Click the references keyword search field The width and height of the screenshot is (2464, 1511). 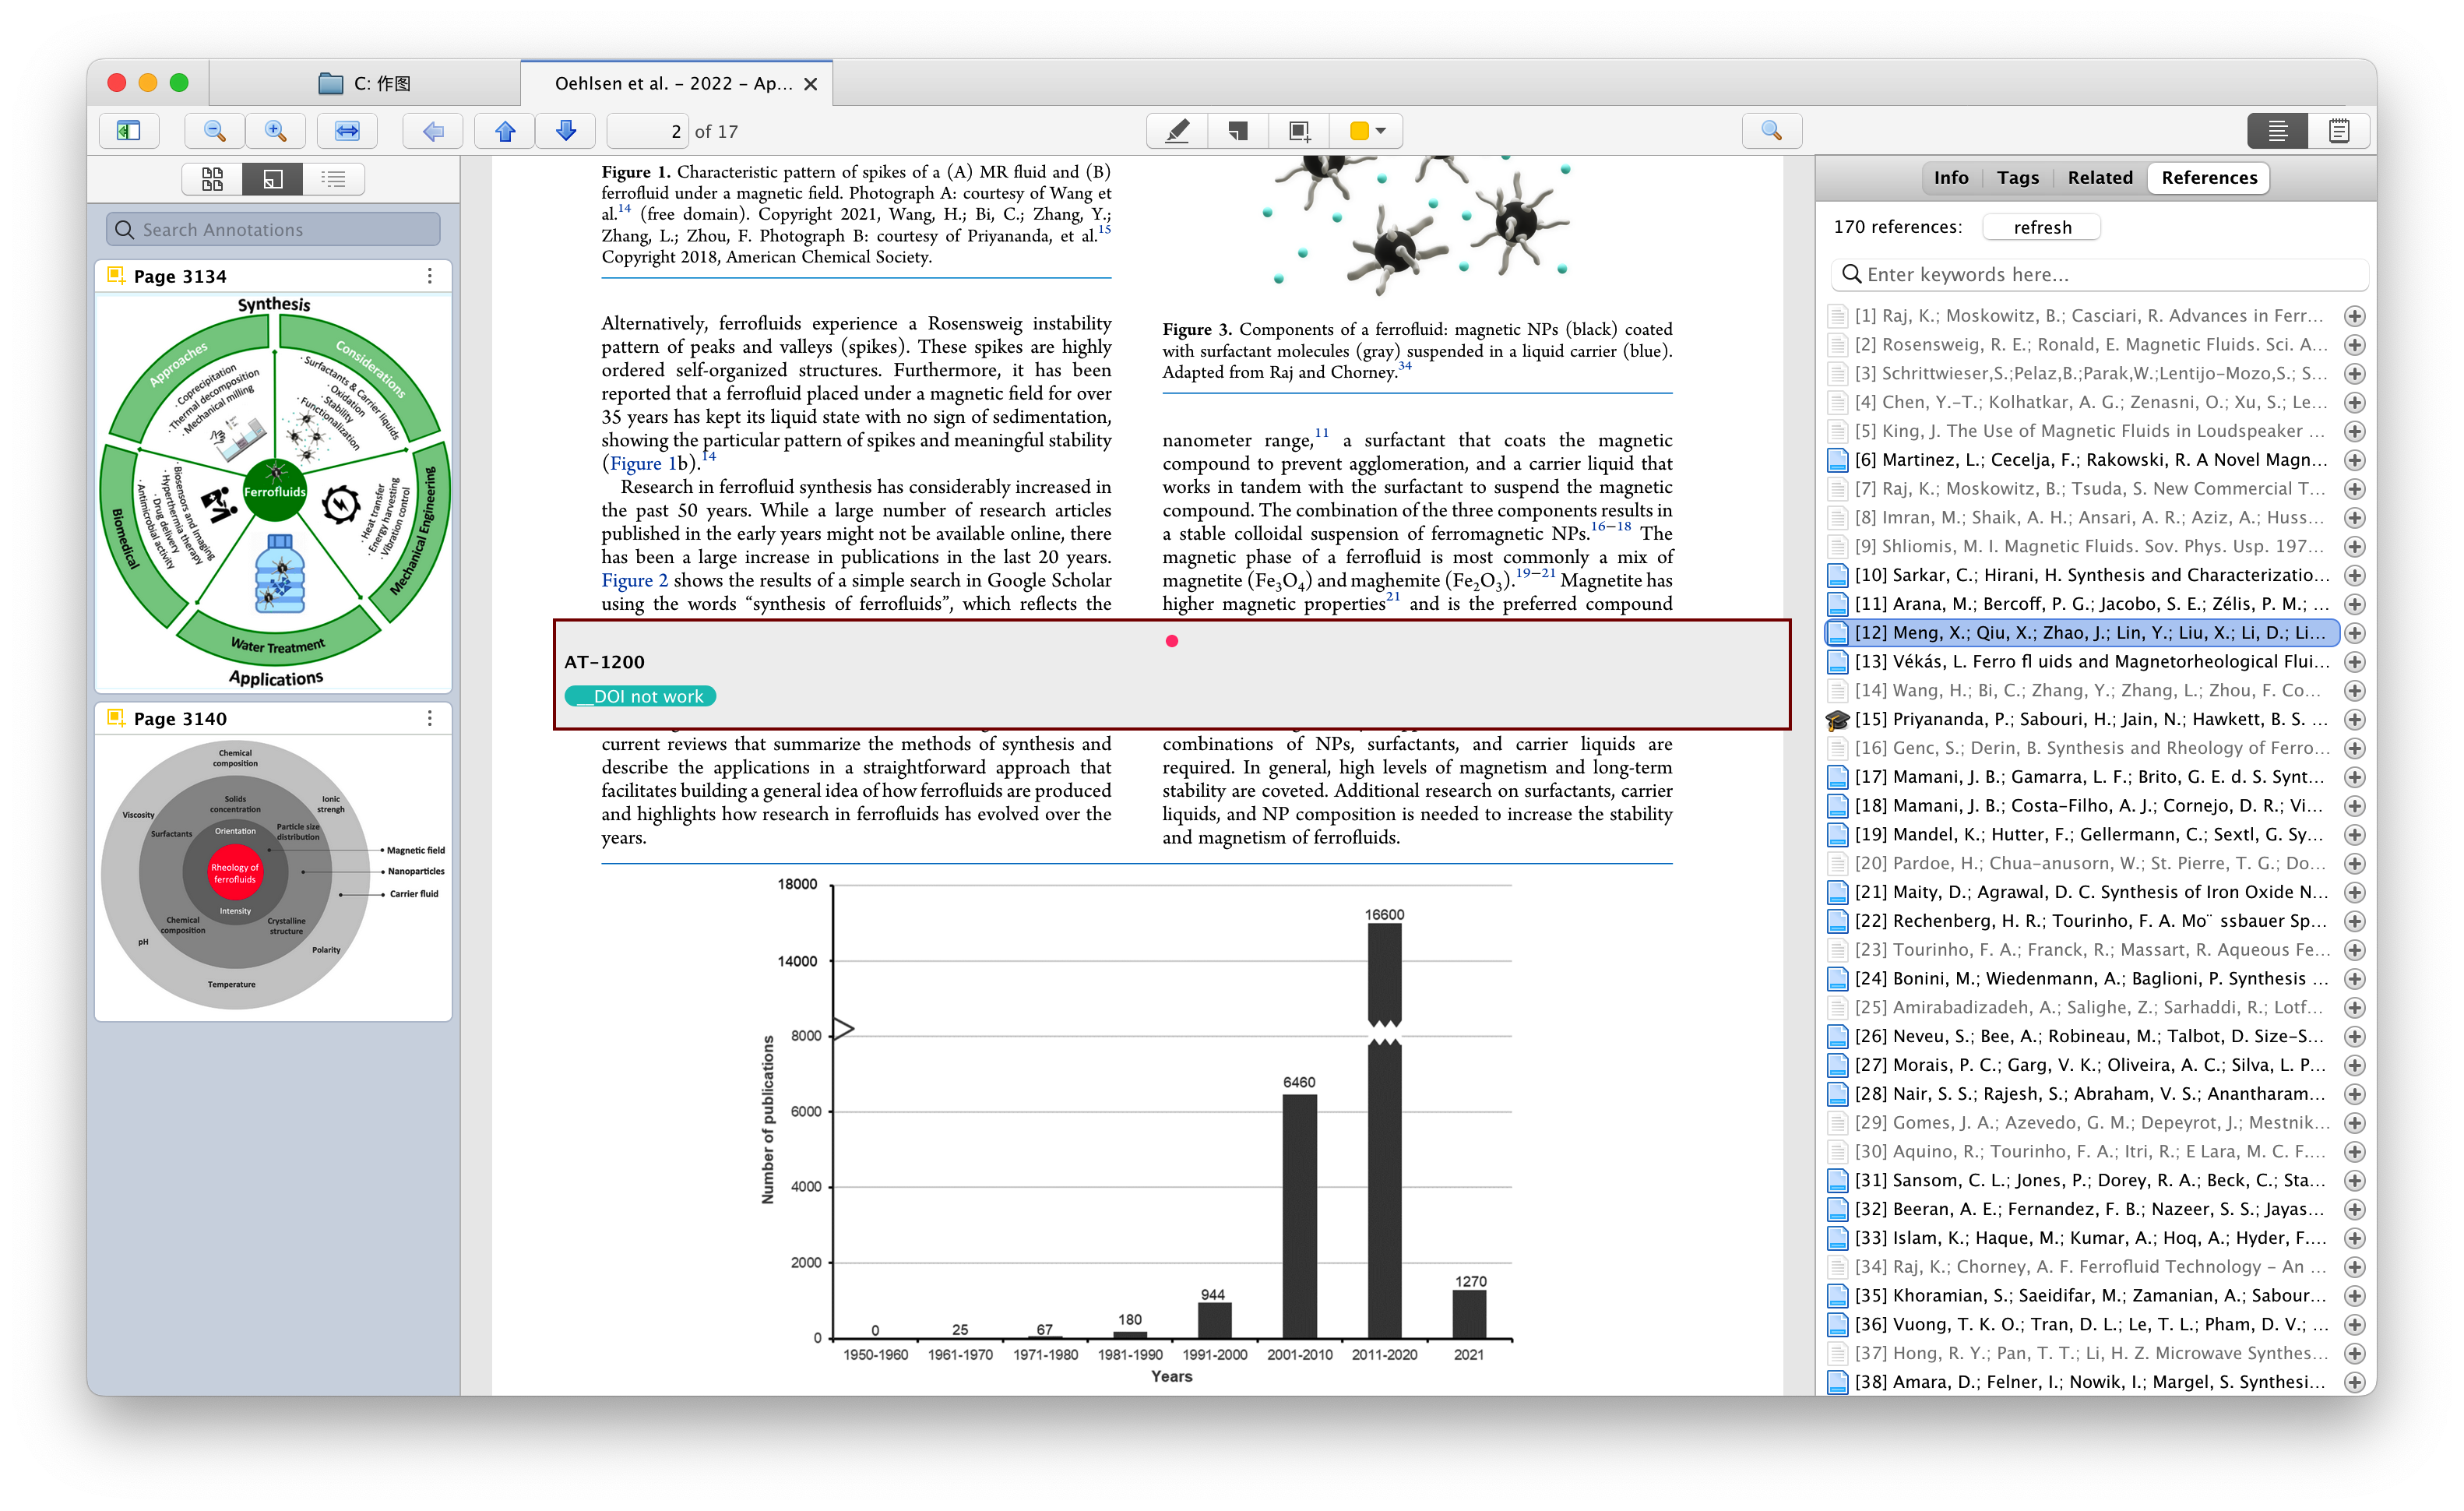click(2101, 275)
